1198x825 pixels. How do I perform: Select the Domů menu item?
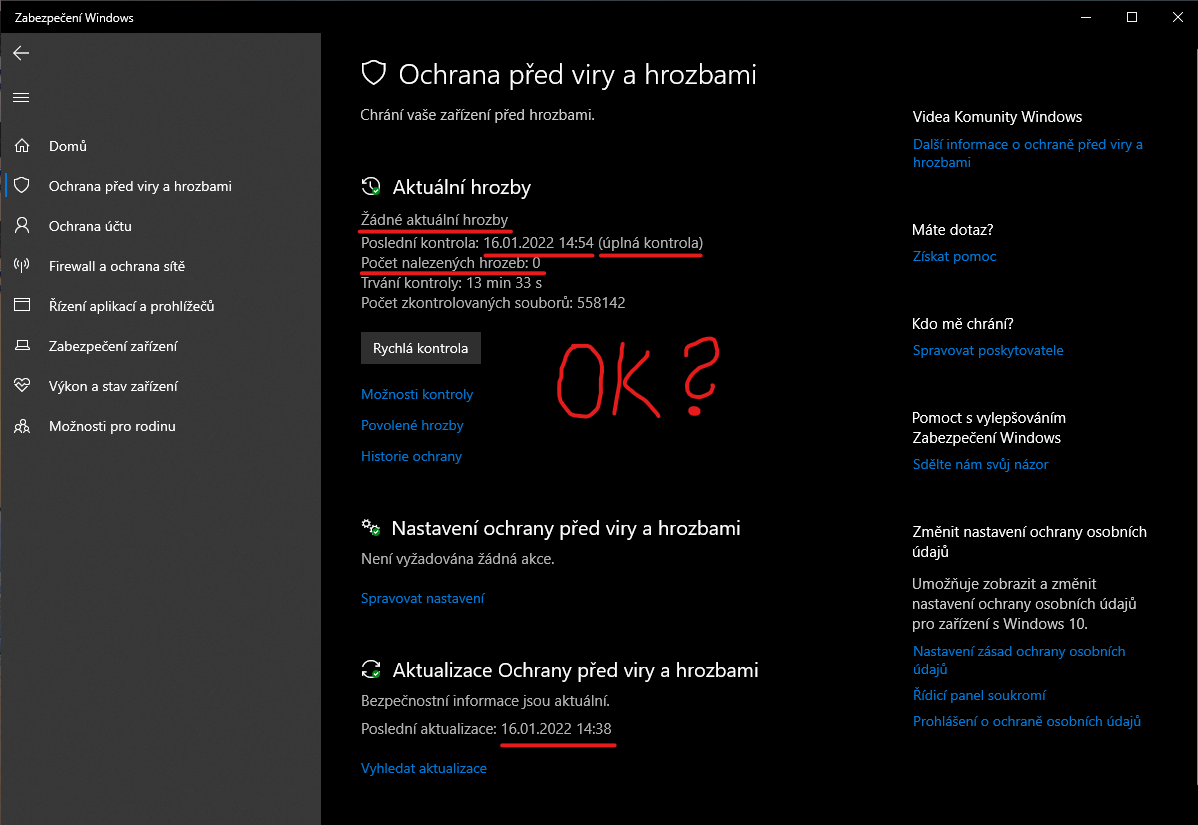pyautogui.click(x=68, y=146)
